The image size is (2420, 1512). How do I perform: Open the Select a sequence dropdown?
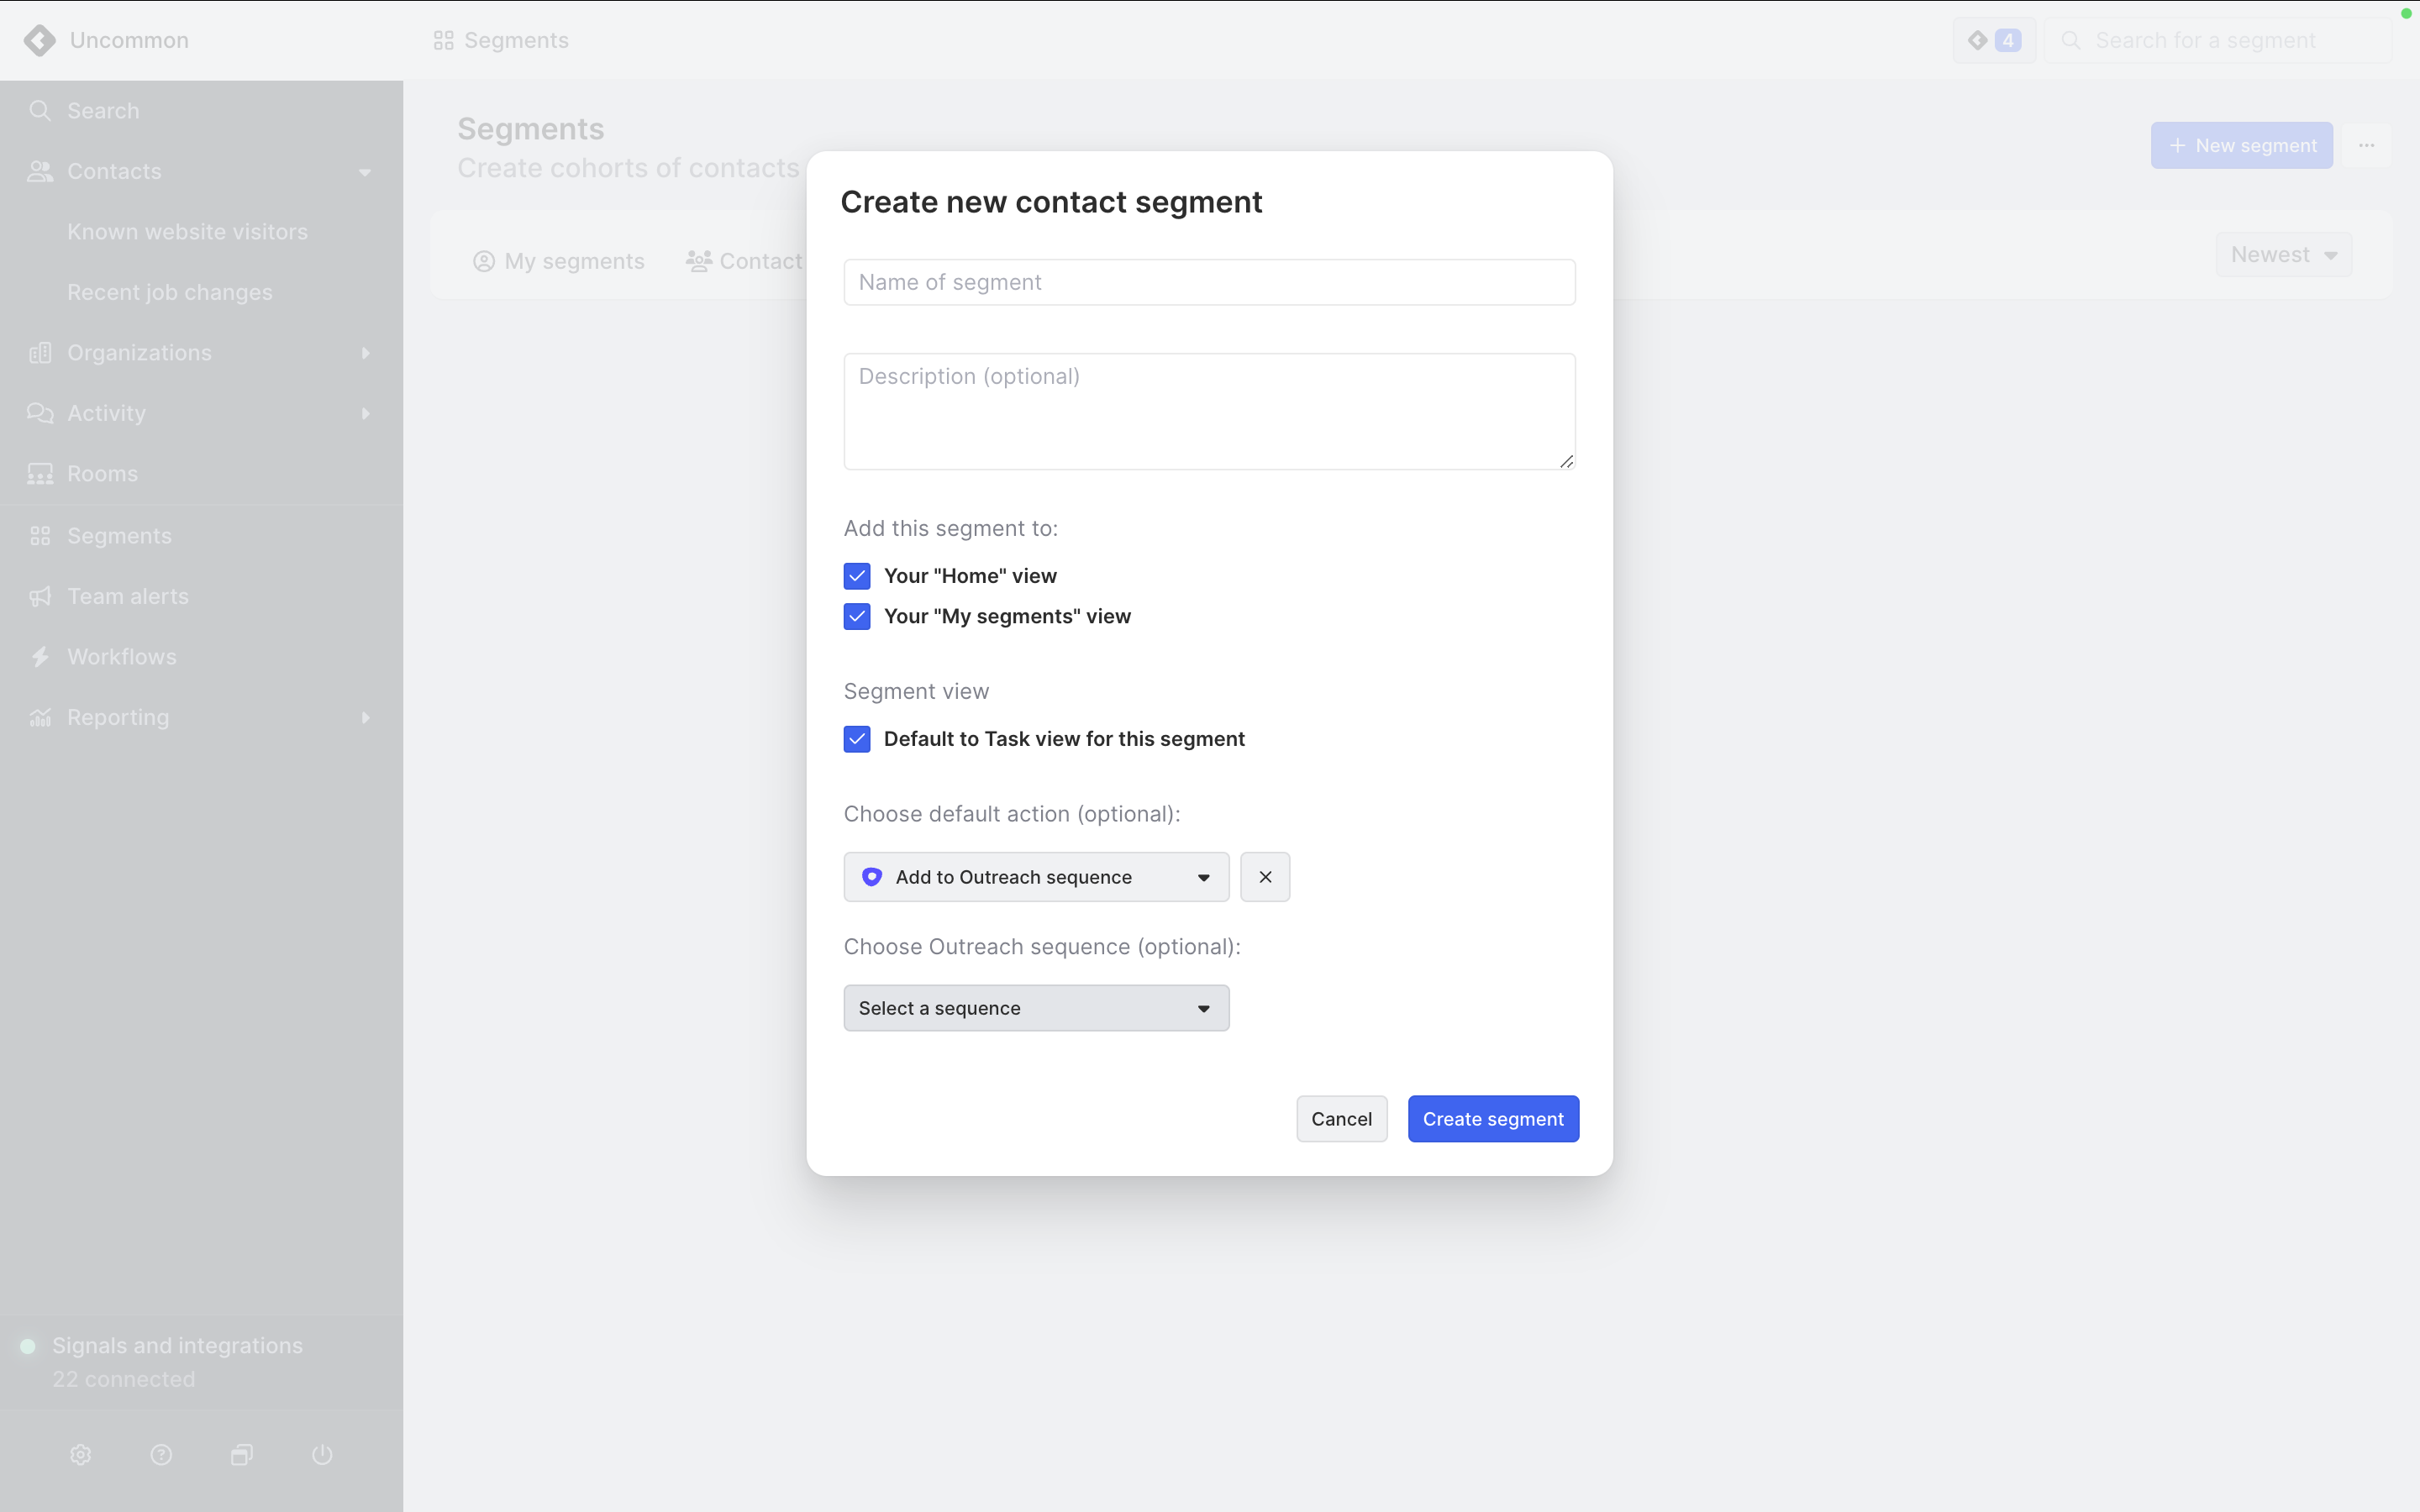(x=1036, y=1008)
